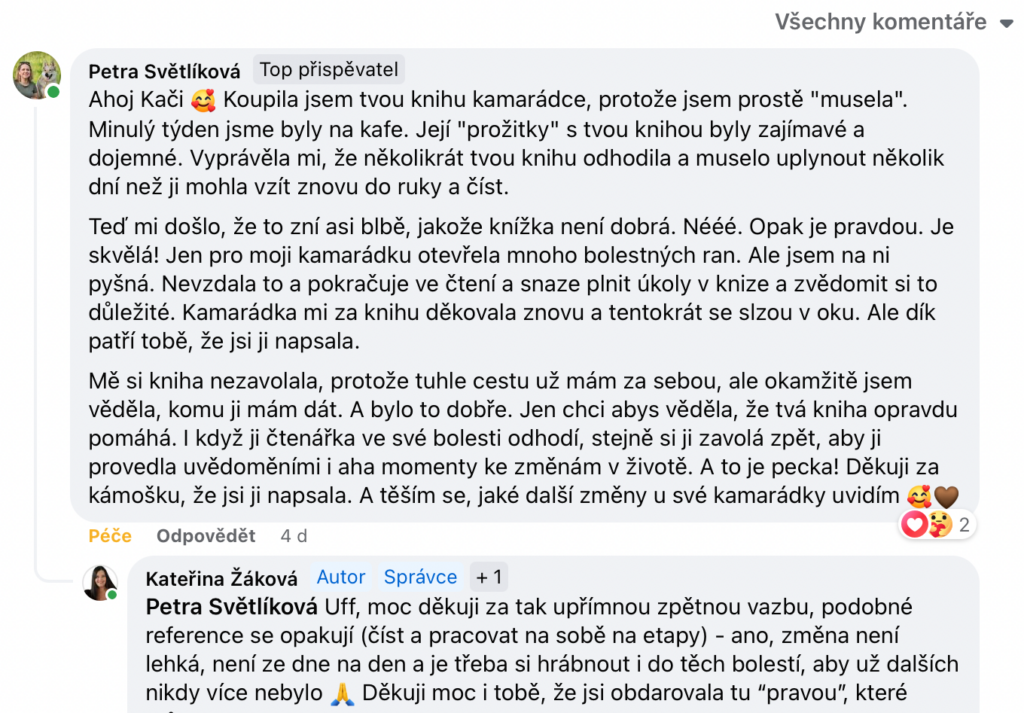Open the bold Petra Světlíková mention in reply
The height and width of the screenshot is (713, 1024).
pos(231,607)
